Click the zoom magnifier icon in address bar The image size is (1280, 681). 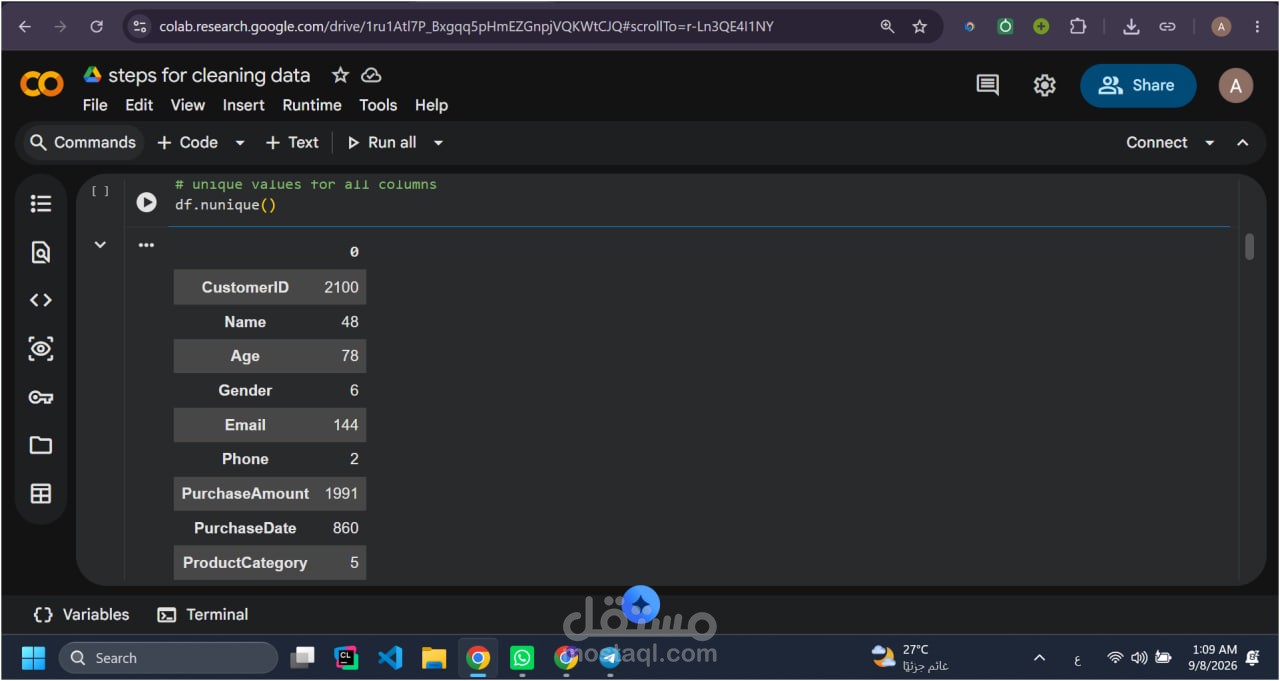(887, 27)
